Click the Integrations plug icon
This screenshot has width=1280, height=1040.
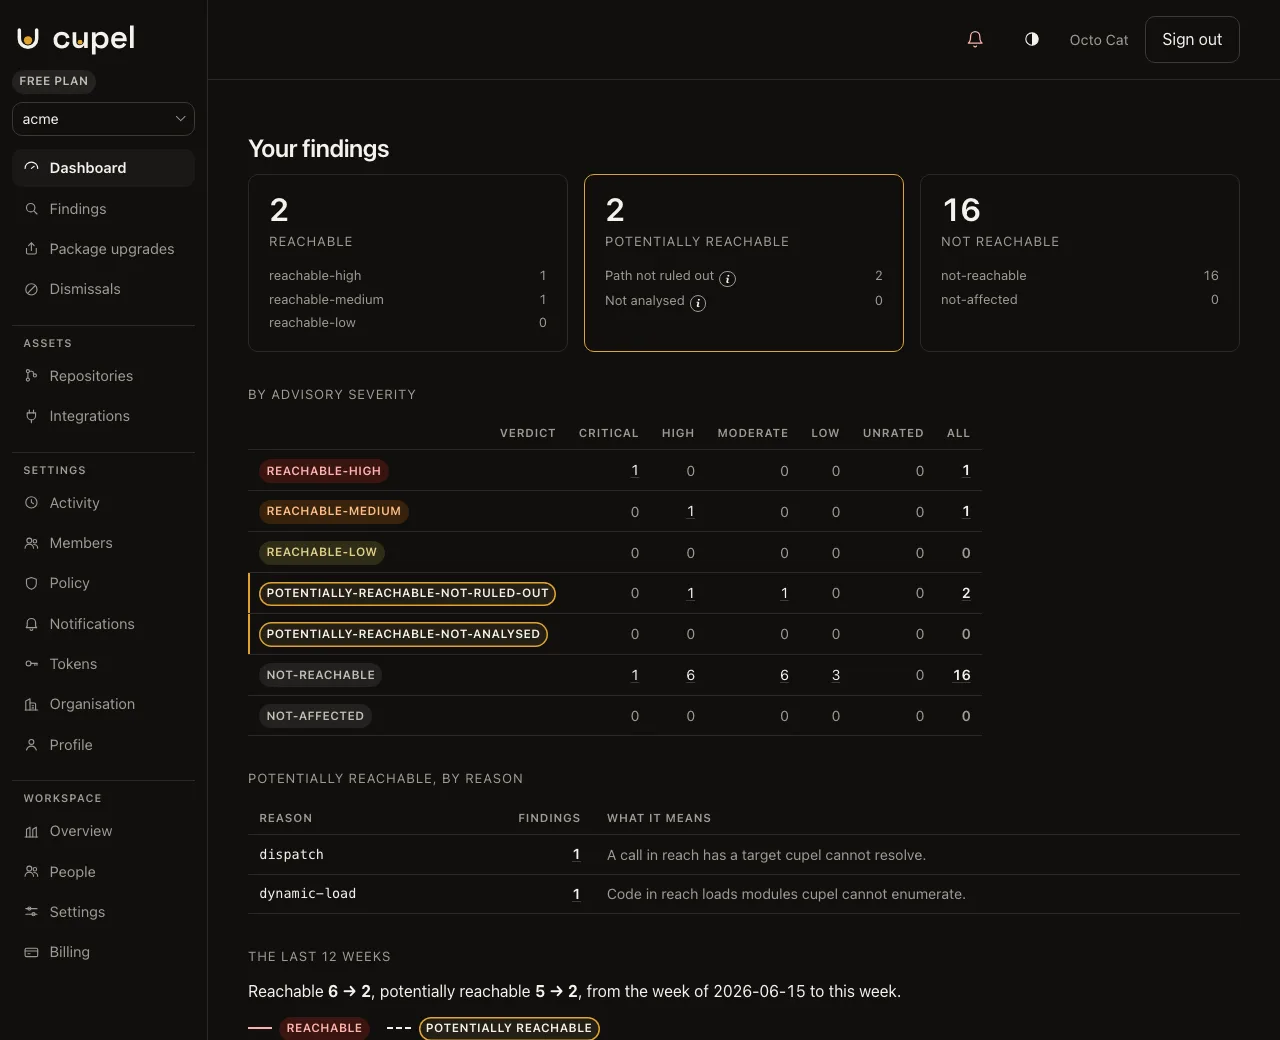pos(32,416)
